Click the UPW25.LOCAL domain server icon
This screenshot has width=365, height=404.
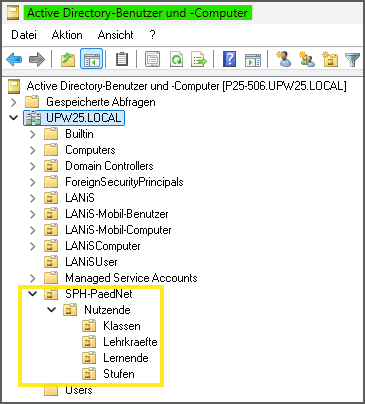pos(33,118)
